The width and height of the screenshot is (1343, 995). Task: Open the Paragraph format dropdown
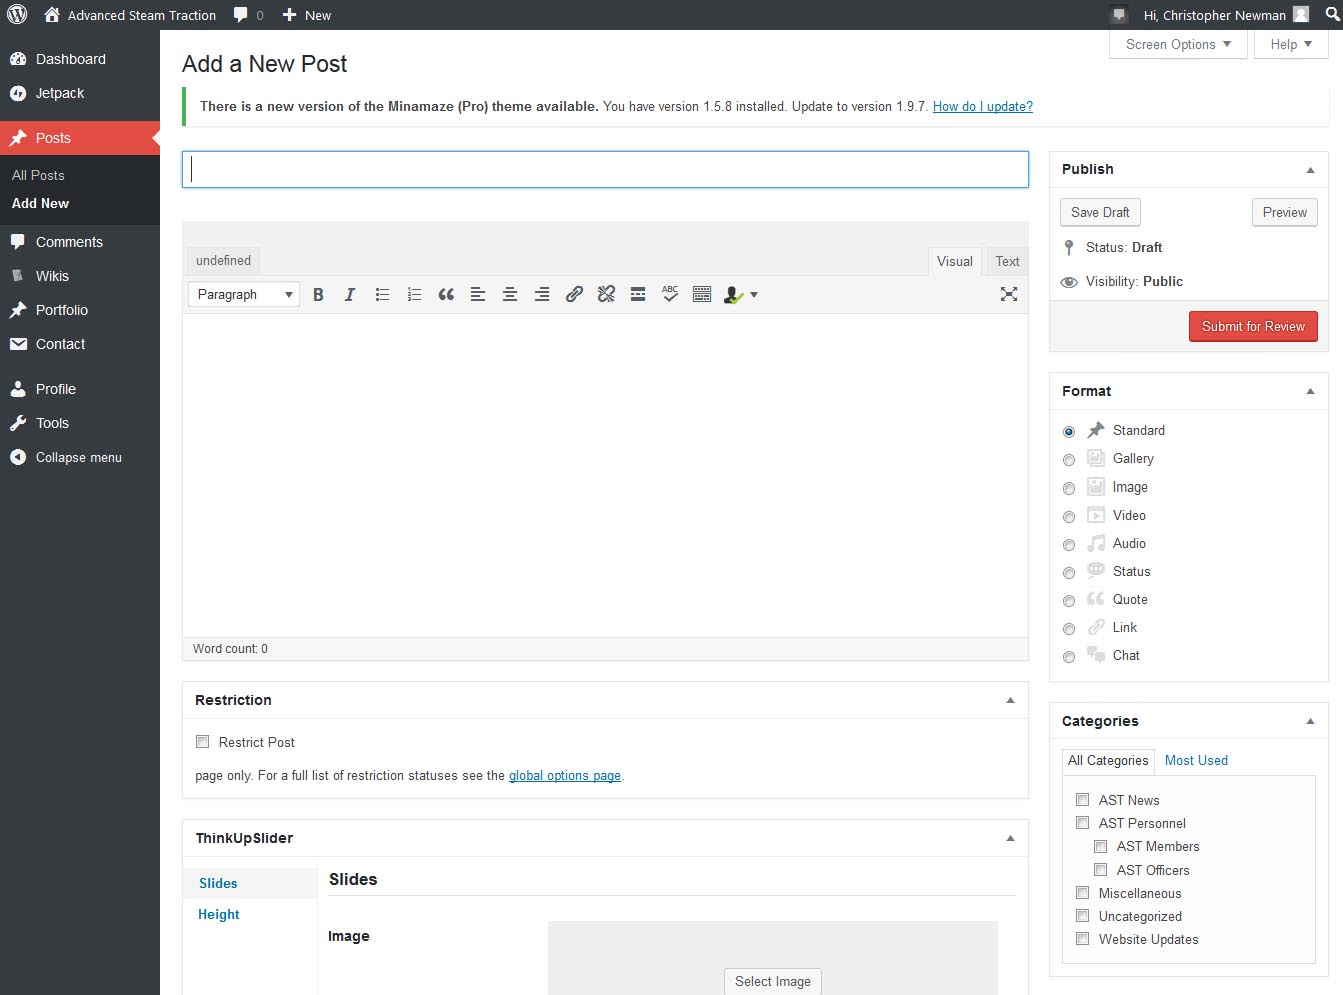pyautogui.click(x=244, y=294)
